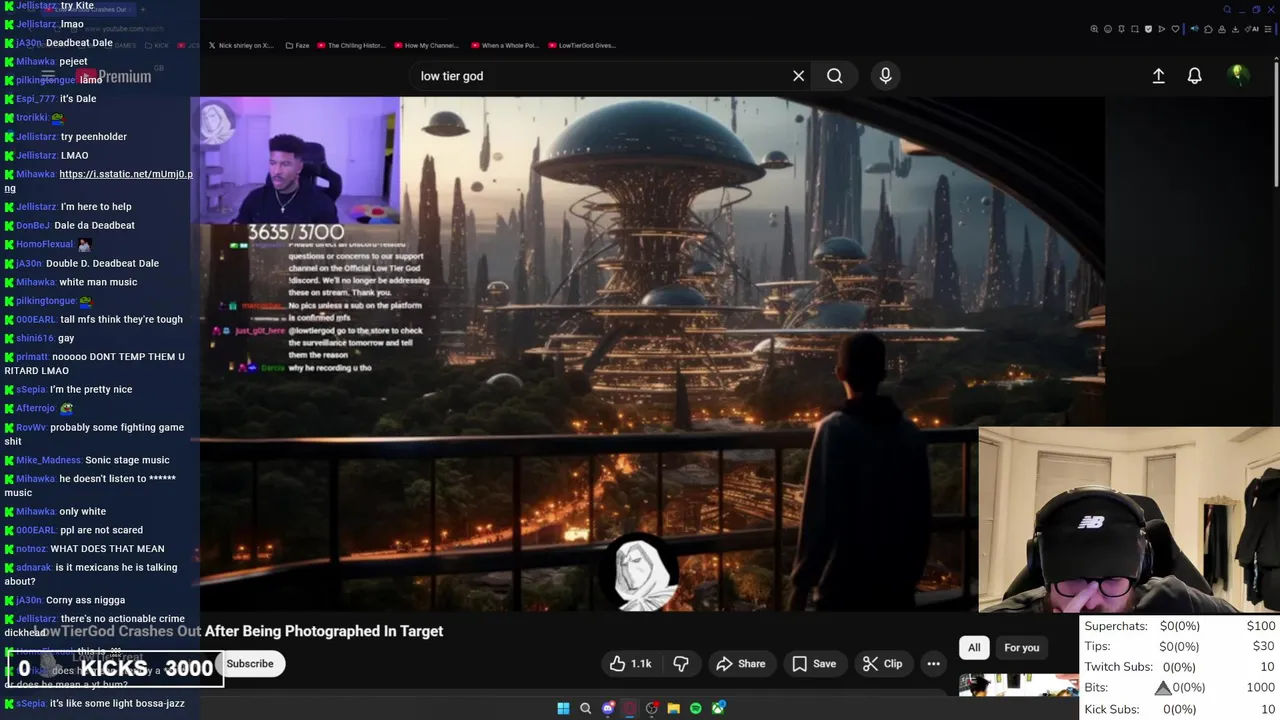Open the 'Nick shirley on X' bookmark

[240, 45]
